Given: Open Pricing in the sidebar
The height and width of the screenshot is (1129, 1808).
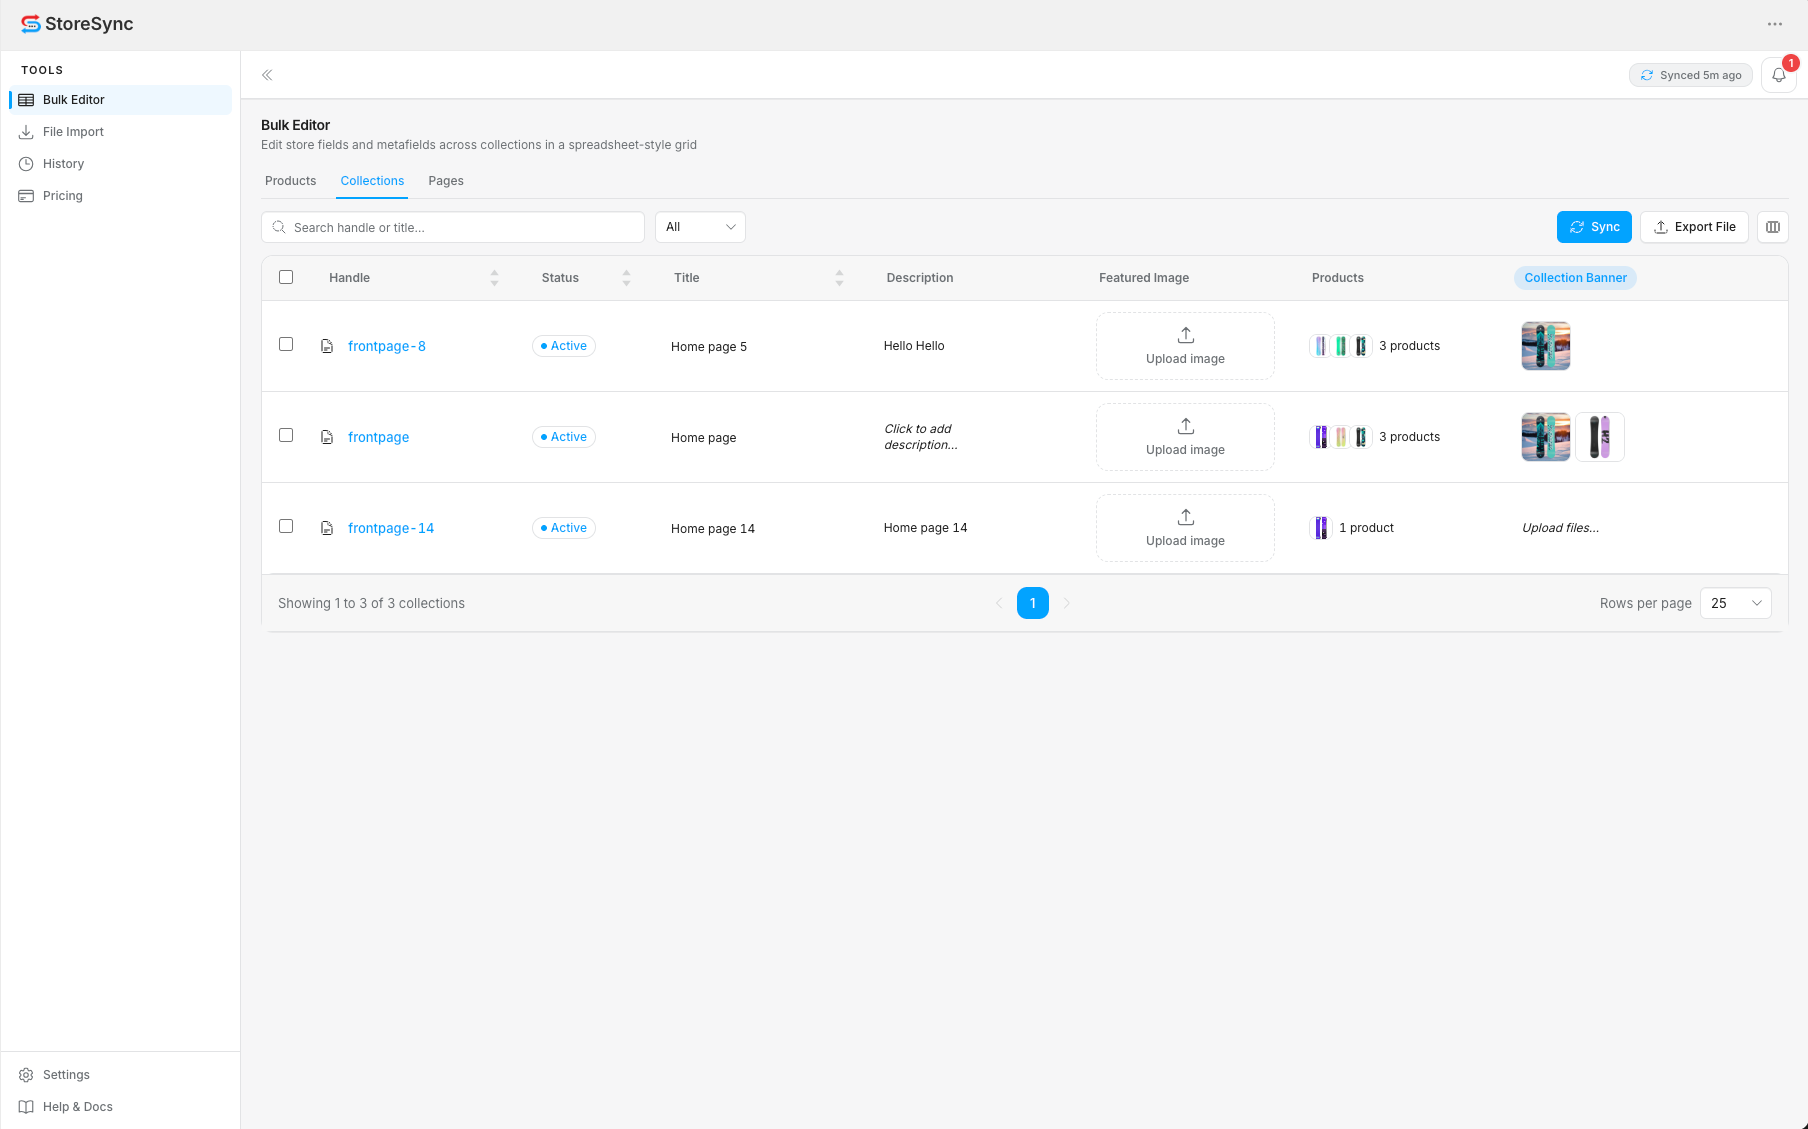Looking at the screenshot, I should click(x=120, y=196).
